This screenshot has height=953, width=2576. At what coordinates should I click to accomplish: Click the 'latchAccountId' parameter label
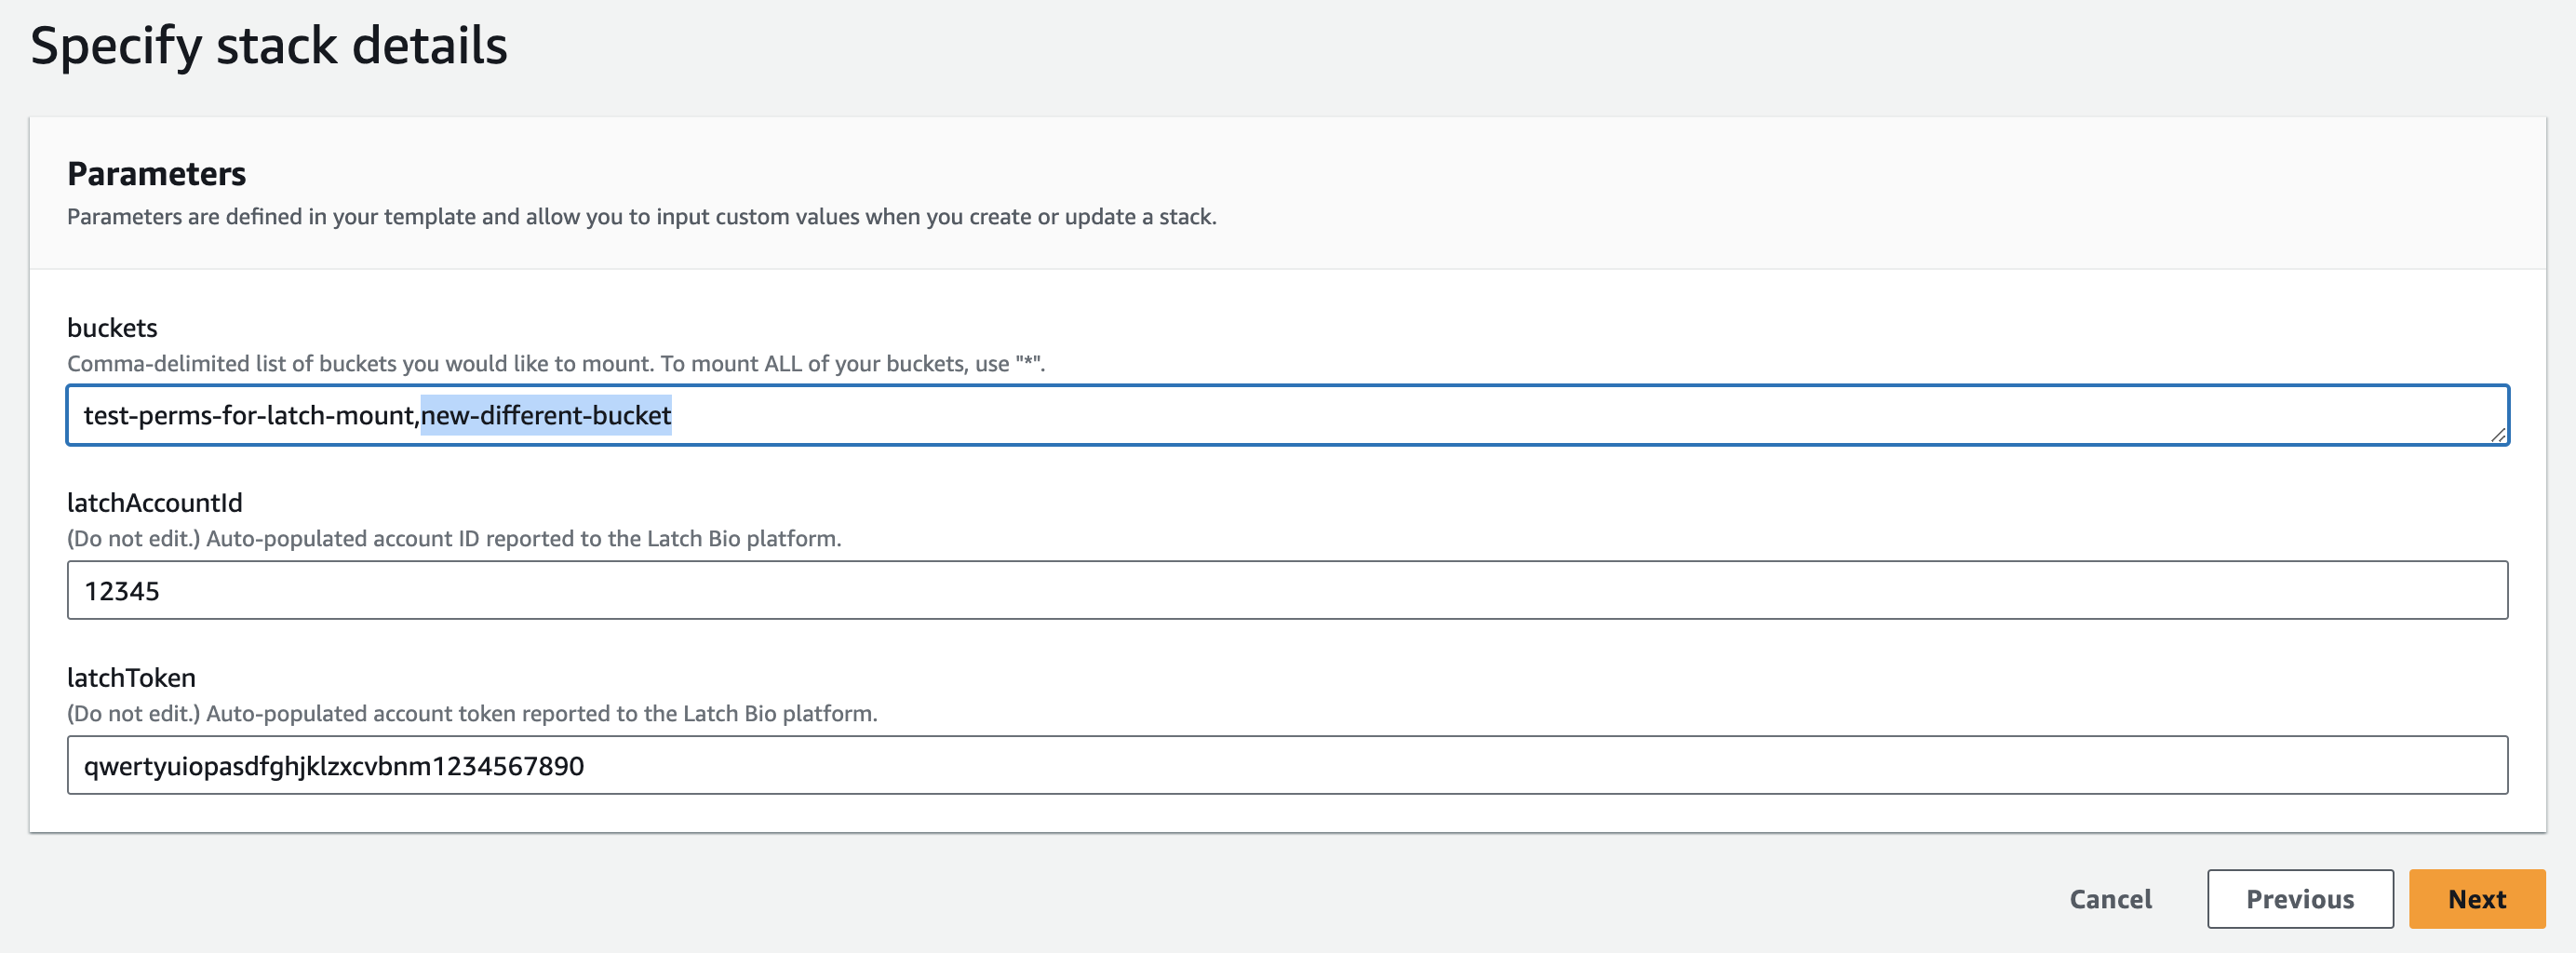[155, 502]
